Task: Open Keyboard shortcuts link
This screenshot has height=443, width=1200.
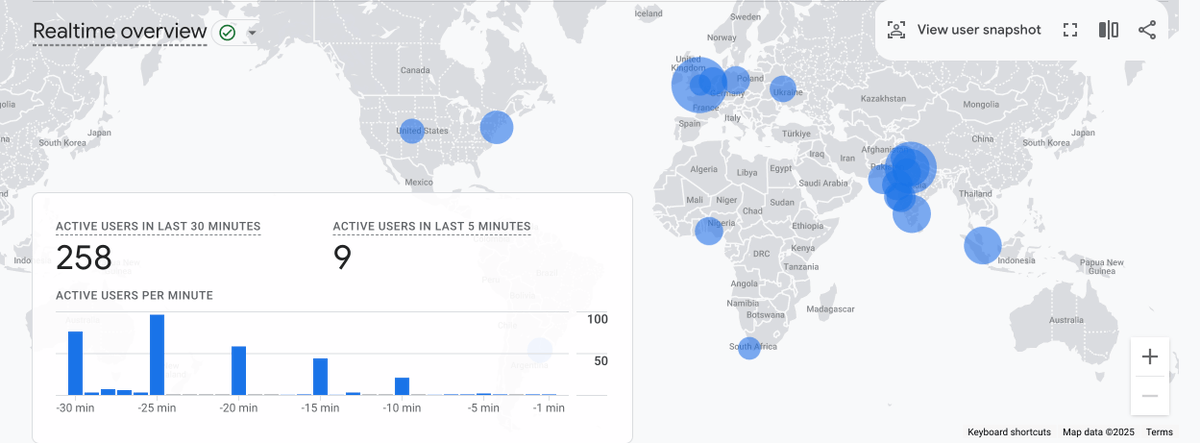Action: 1009,432
